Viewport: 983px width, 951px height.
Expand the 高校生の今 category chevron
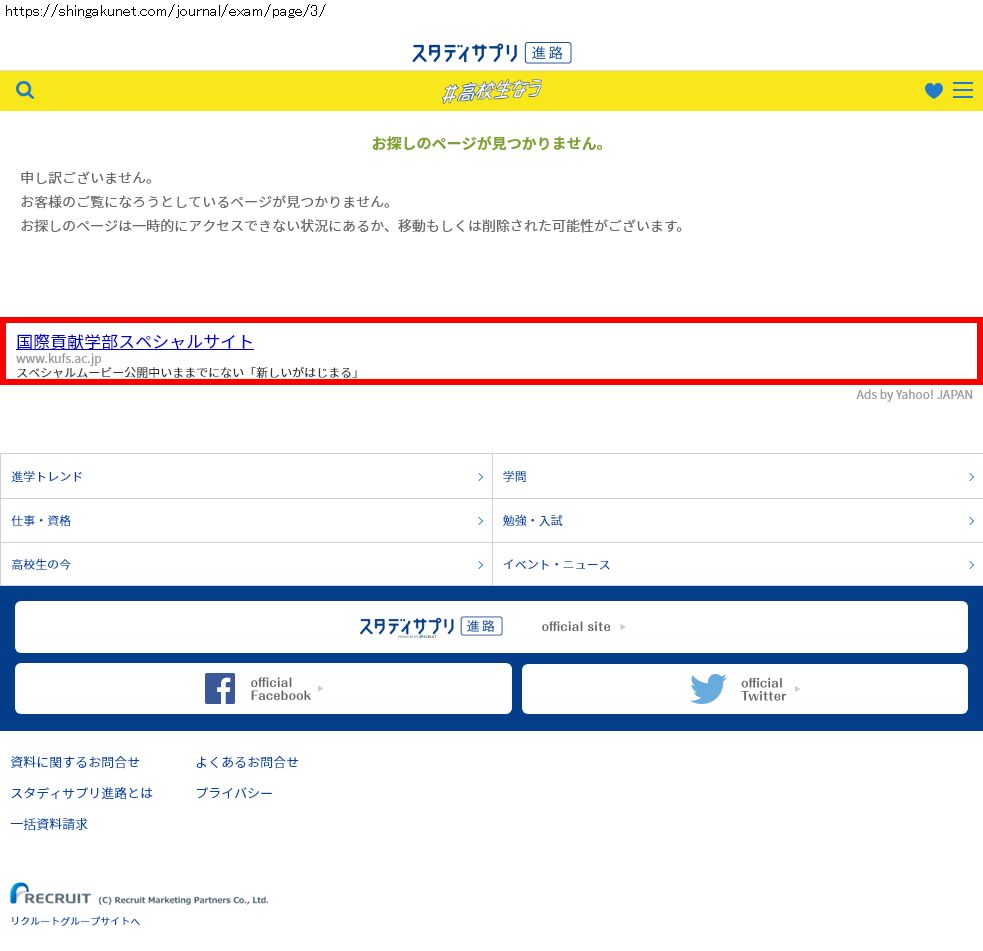[x=480, y=565]
